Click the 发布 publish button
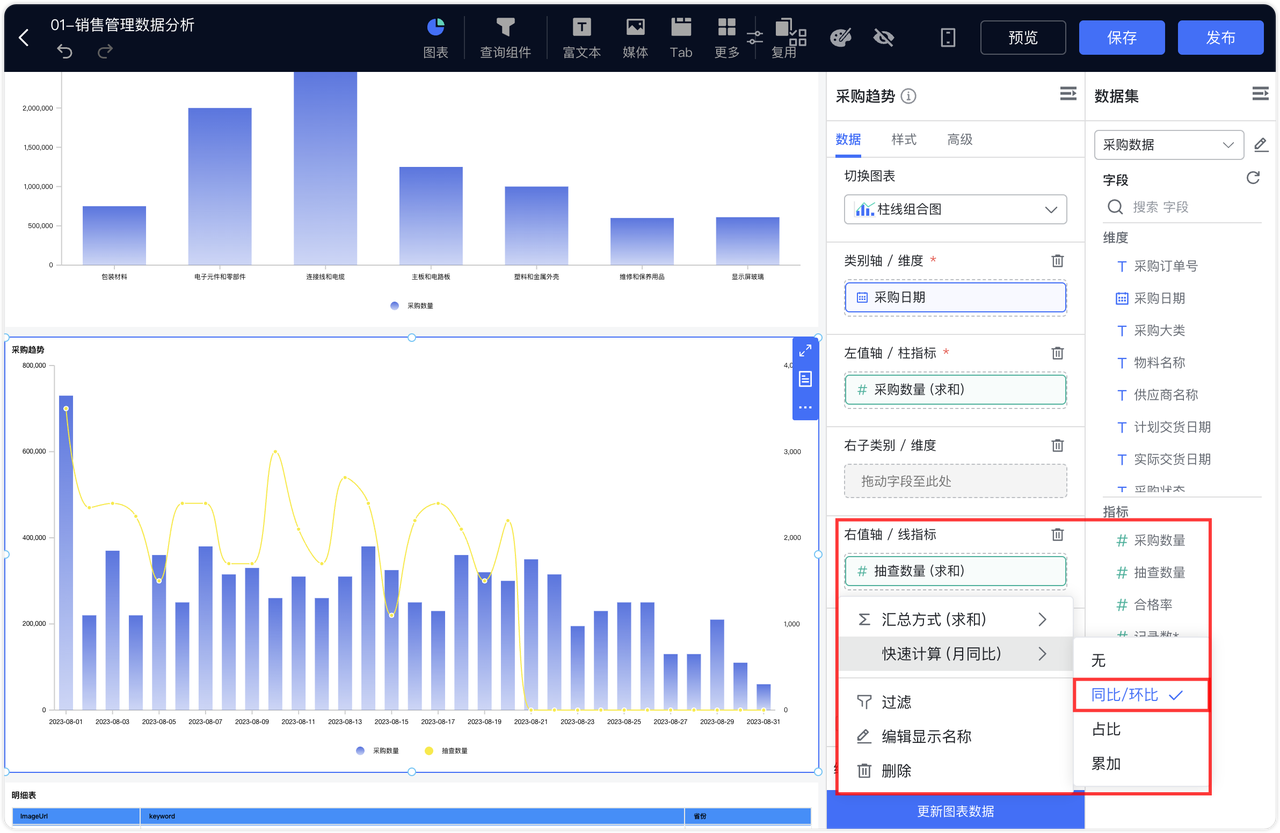Viewport: 1280px width, 833px height. [1220, 37]
